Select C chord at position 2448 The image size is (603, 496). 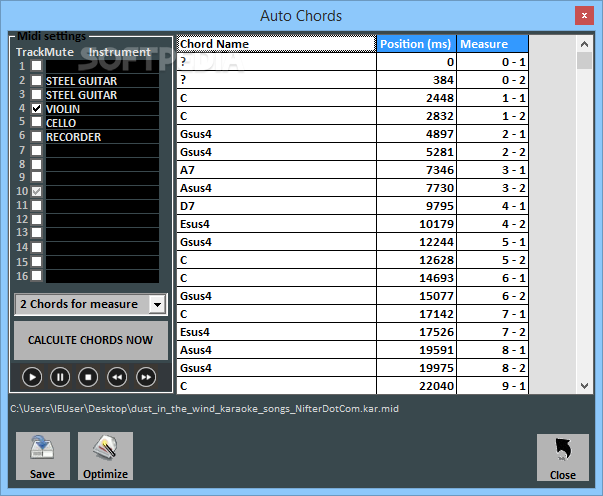[x=276, y=98]
